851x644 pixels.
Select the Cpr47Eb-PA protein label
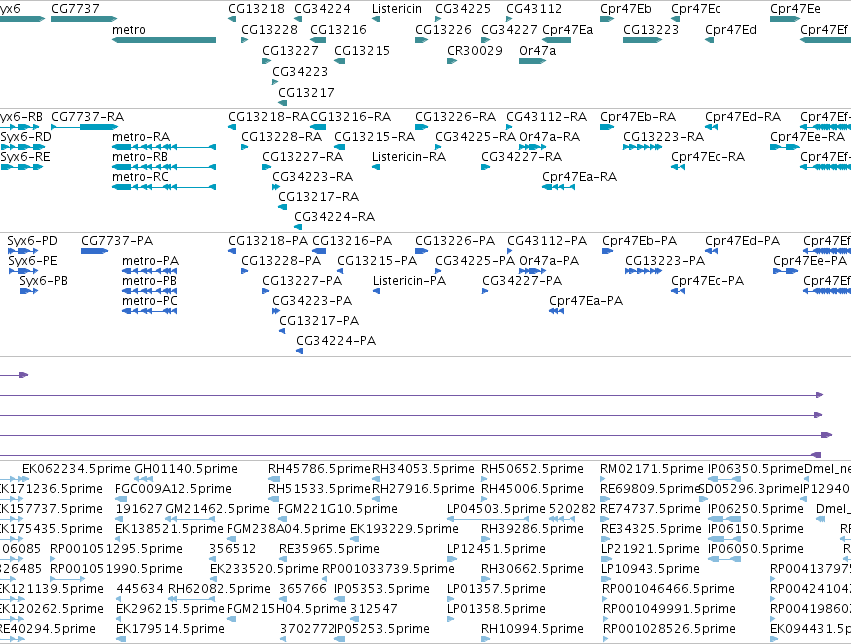[x=639, y=241]
